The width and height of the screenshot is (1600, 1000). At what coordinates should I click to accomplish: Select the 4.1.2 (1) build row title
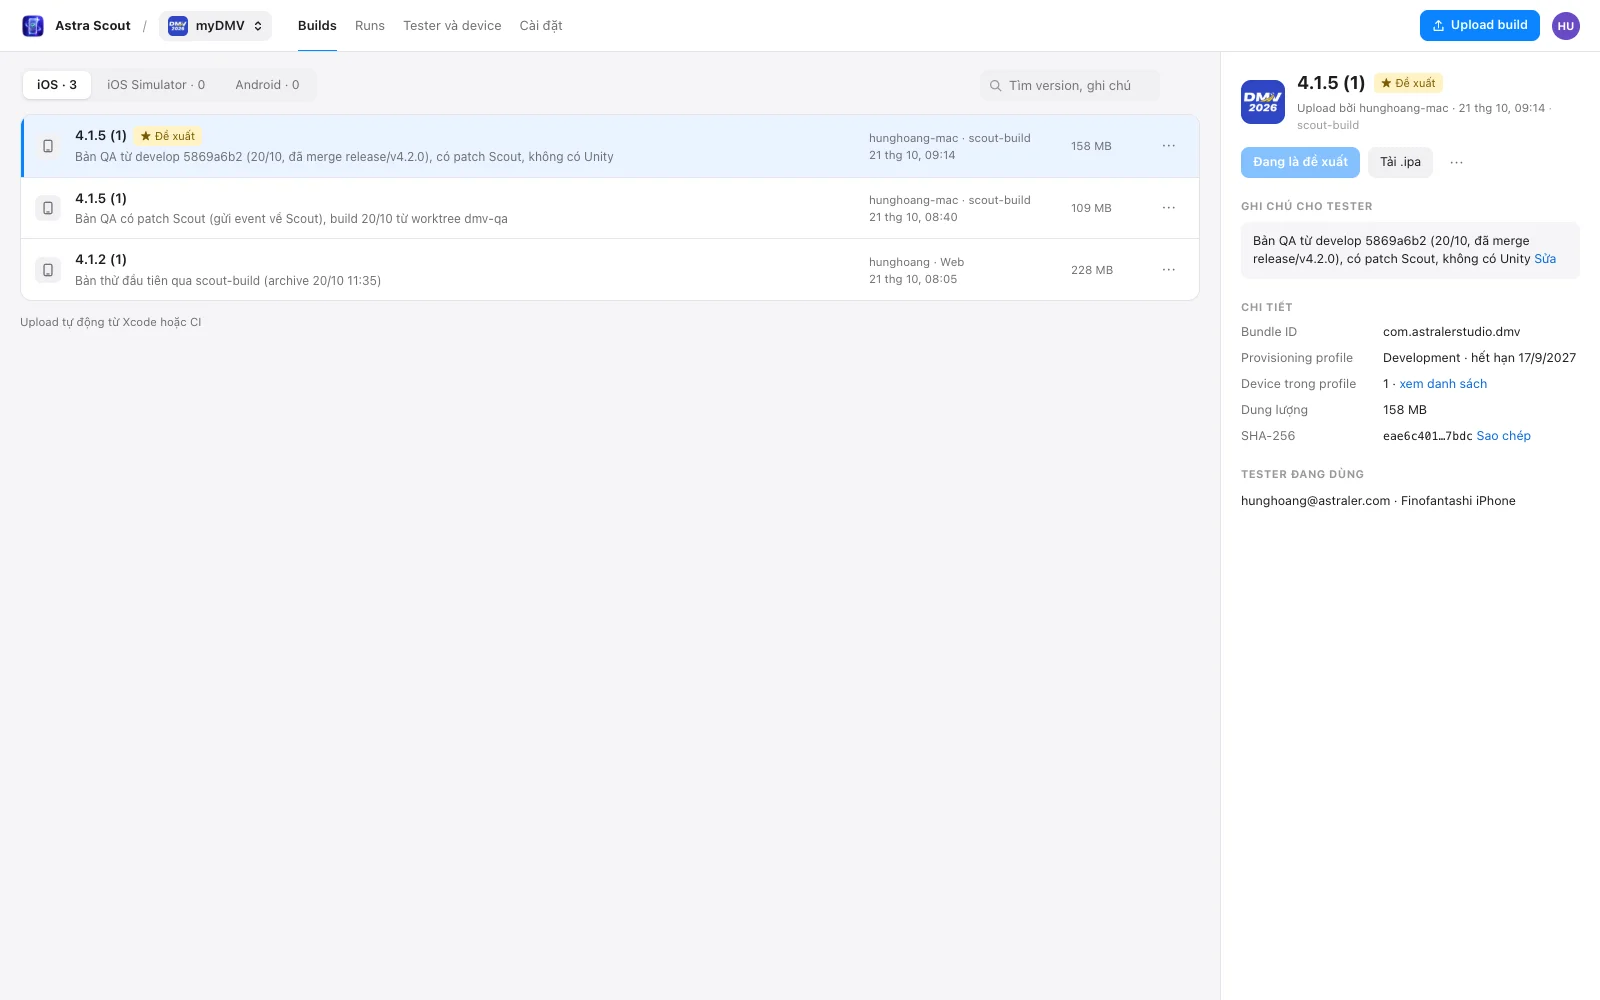click(101, 260)
